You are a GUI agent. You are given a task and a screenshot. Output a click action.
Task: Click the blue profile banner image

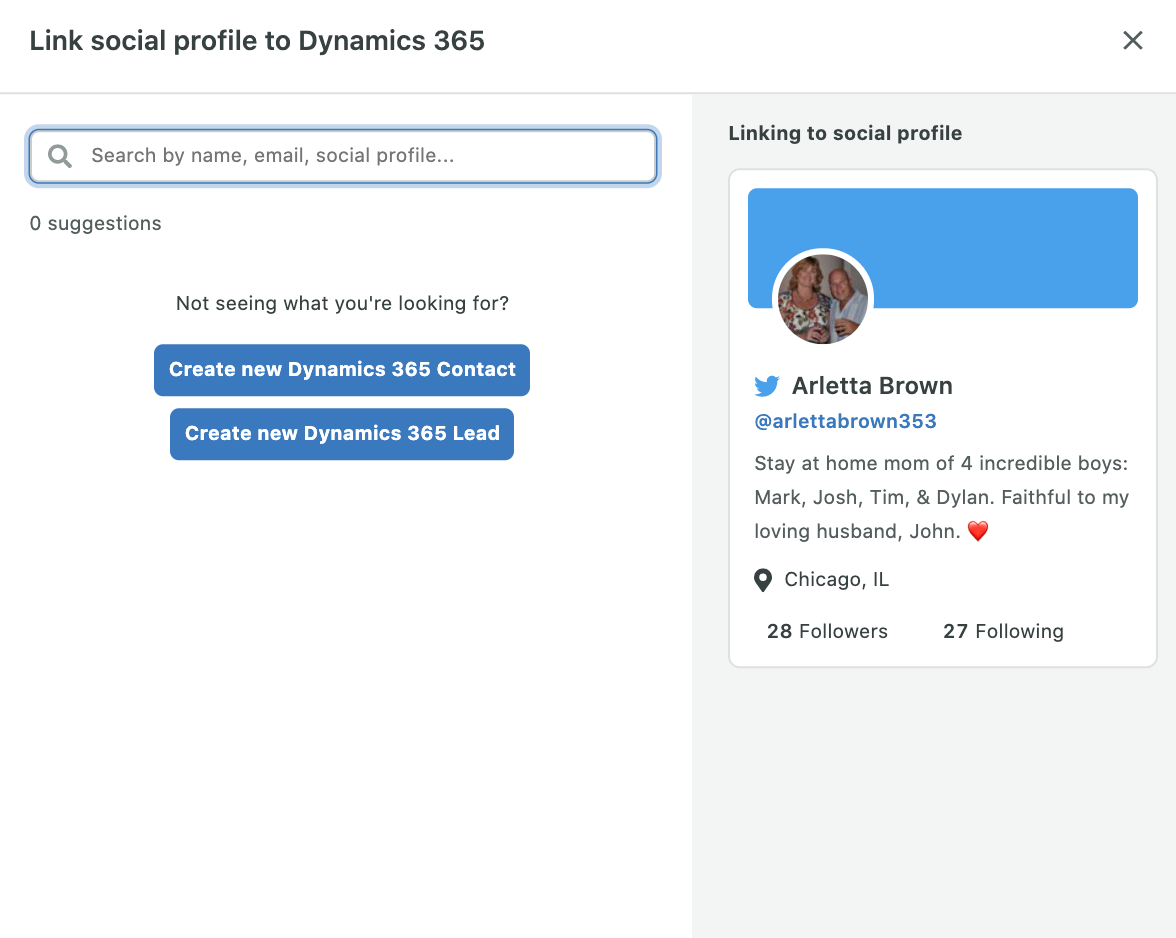click(x=943, y=247)
